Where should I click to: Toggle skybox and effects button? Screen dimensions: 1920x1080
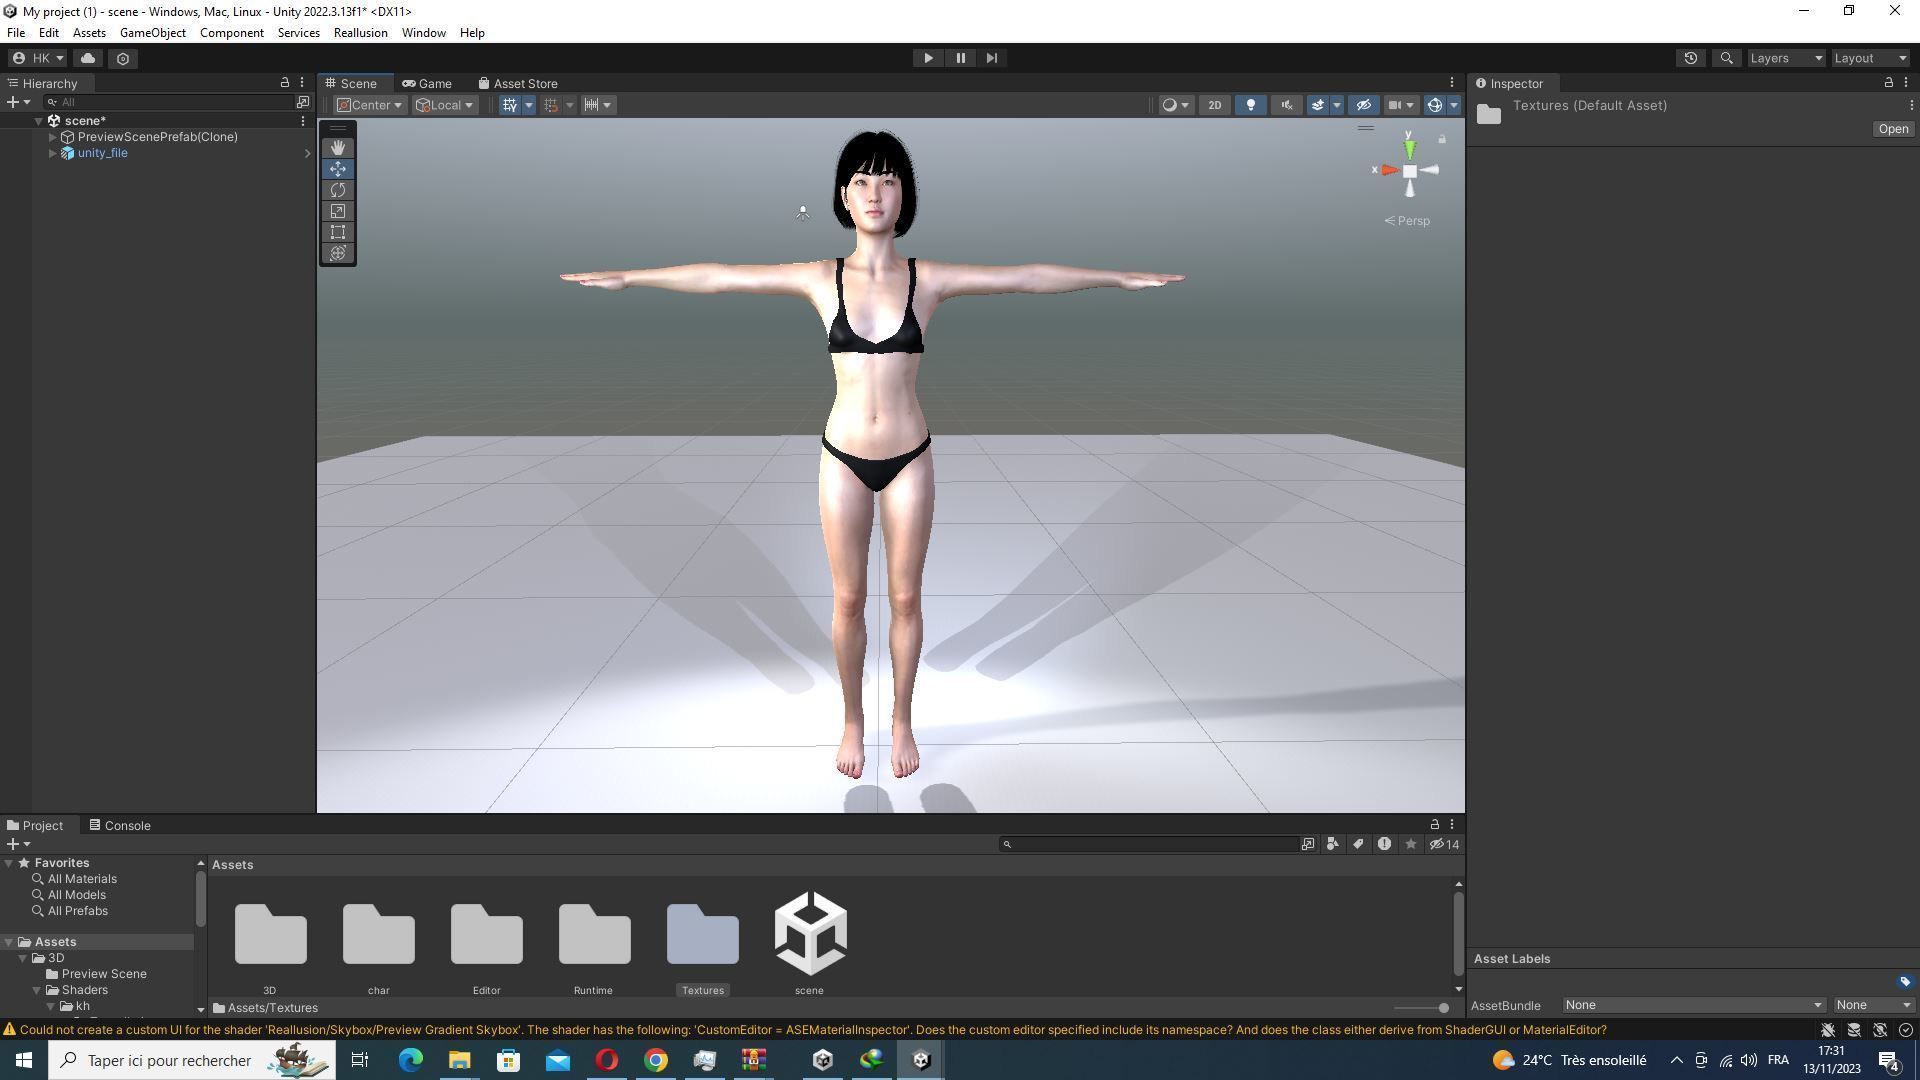click(x=1318, y=105)
